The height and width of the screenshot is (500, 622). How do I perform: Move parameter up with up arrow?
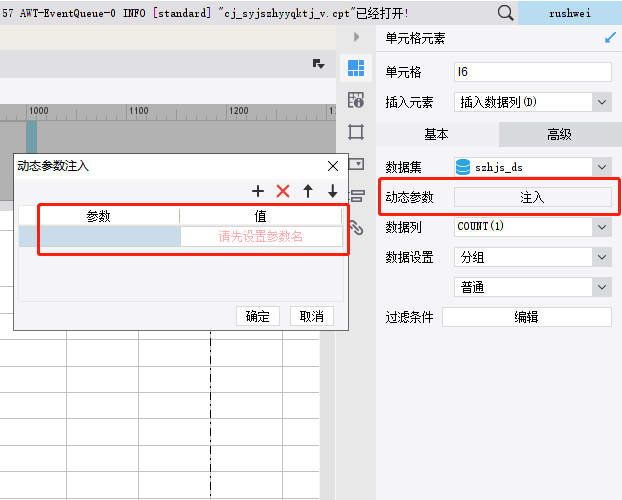coord(308,191)
